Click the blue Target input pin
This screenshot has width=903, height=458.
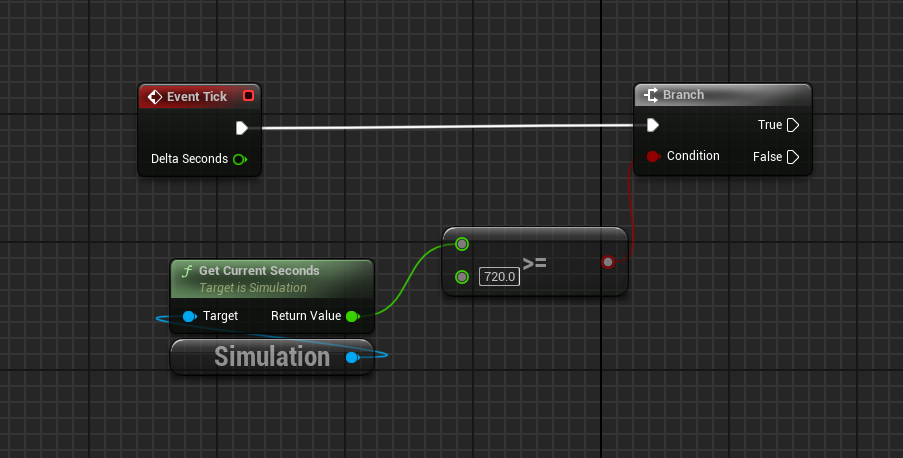189,316
